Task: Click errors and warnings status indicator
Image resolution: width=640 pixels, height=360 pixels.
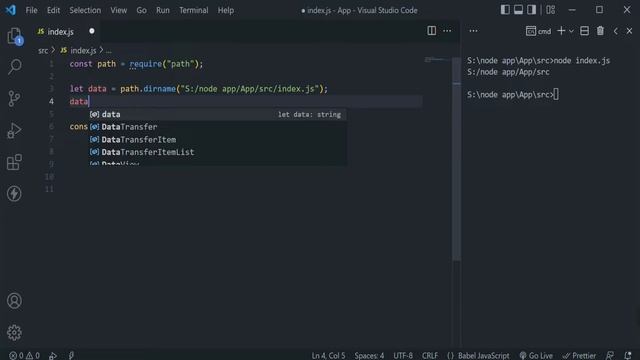Action: (x=24, y=356)
